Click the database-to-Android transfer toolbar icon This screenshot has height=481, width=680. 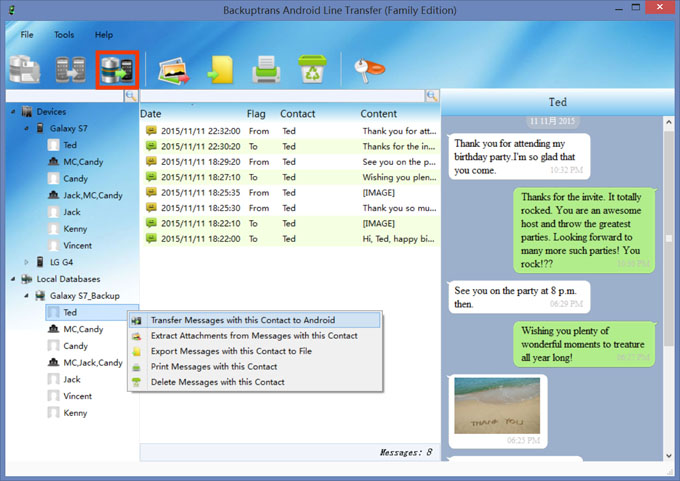(x=117, y=70)
